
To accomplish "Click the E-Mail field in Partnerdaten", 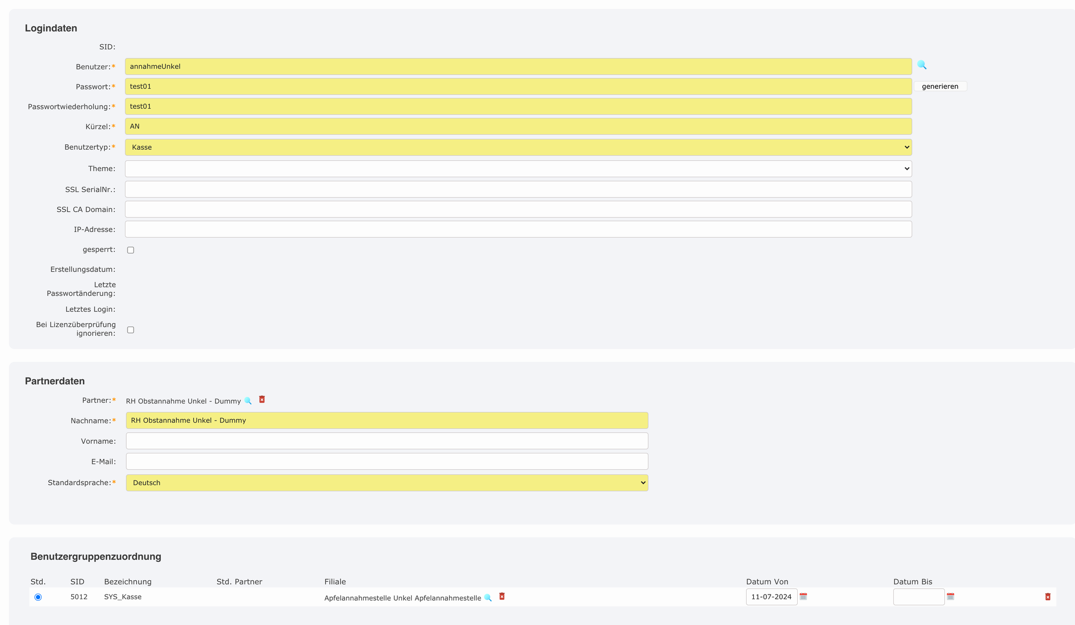I will pos(385,461).
